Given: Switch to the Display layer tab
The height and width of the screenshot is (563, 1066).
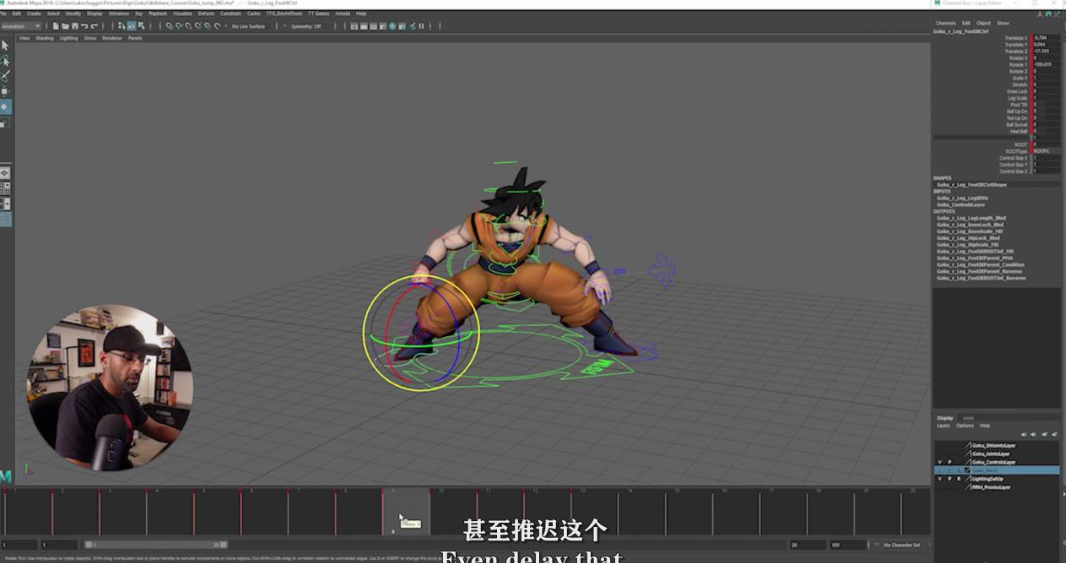Looking at the screenshot, I should tap(945, 417).
